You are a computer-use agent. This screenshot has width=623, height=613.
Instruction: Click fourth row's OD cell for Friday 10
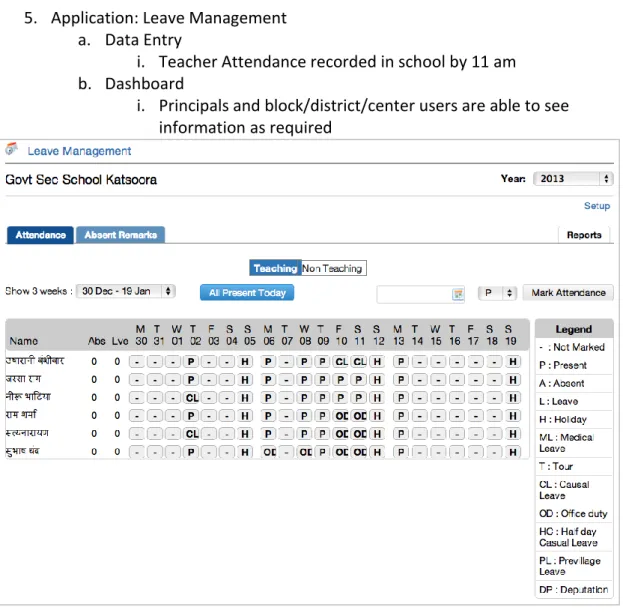tap(341, 416)
